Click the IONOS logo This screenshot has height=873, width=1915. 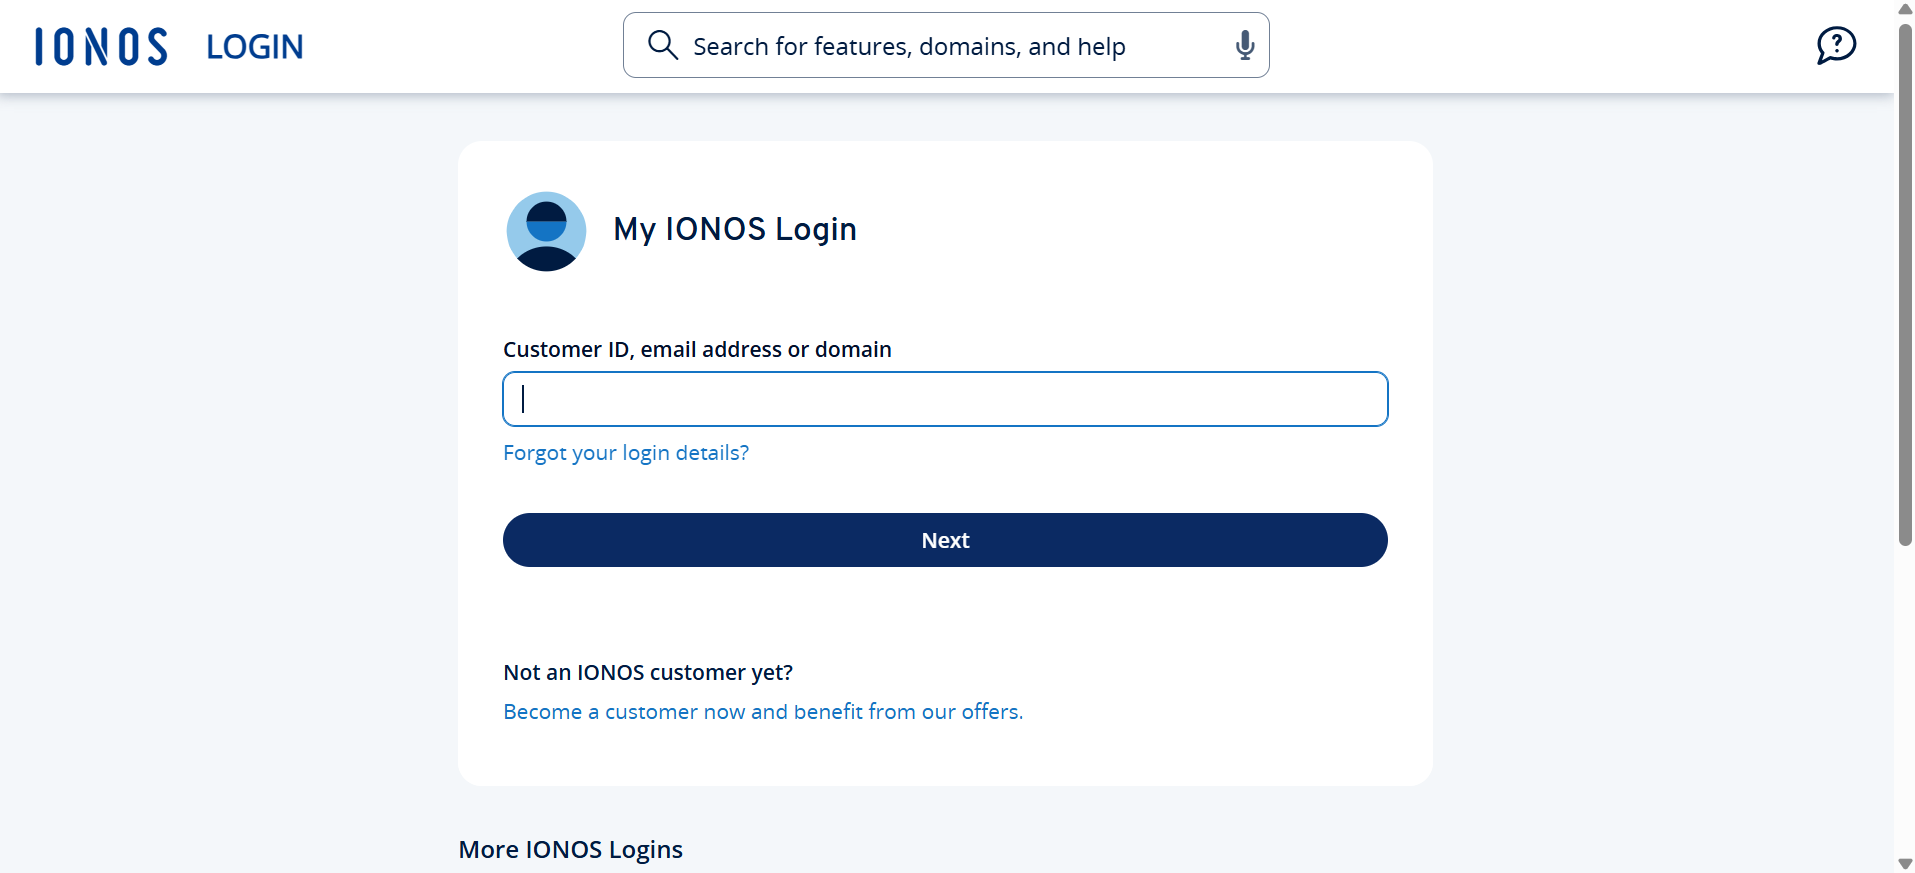coord(101,47)
